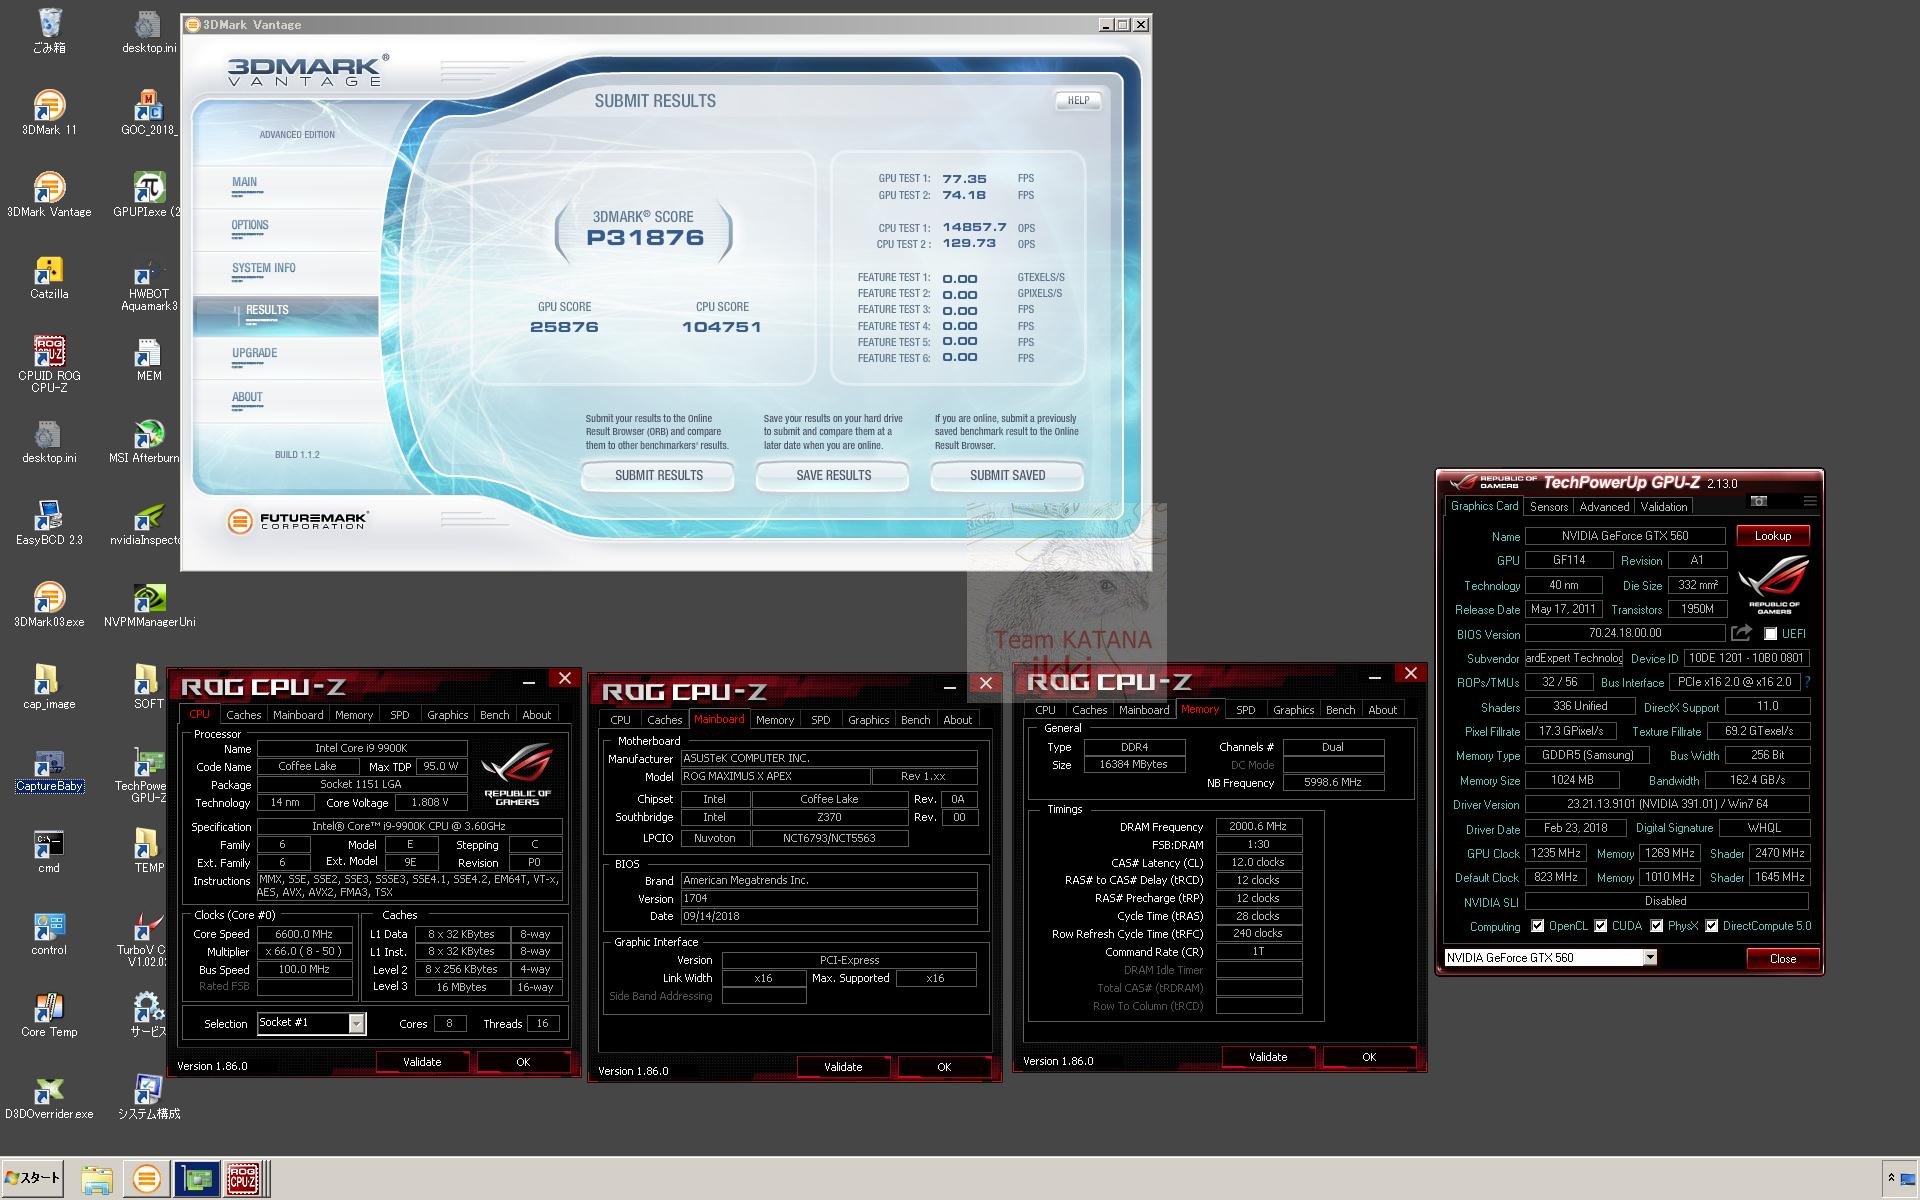Toggle the DirectCompute 5.0 checkbox
This screenshot has width=1920, height=1200.
[x=1711, y=926]
